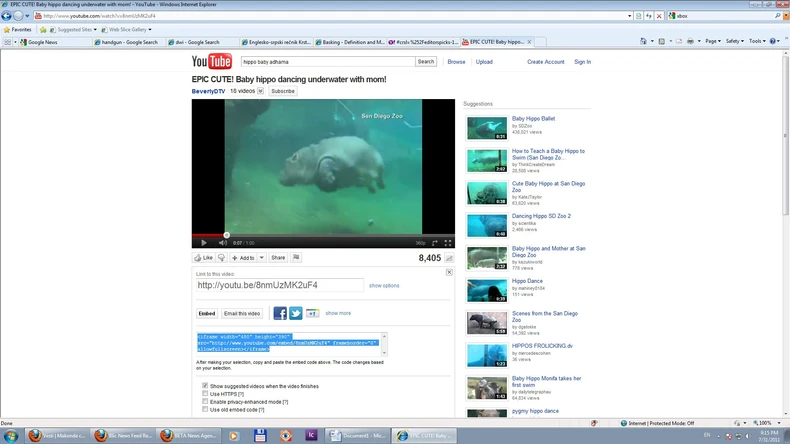
Task: Open Windows Media Player from the taskbar
Action: [233, 435]
